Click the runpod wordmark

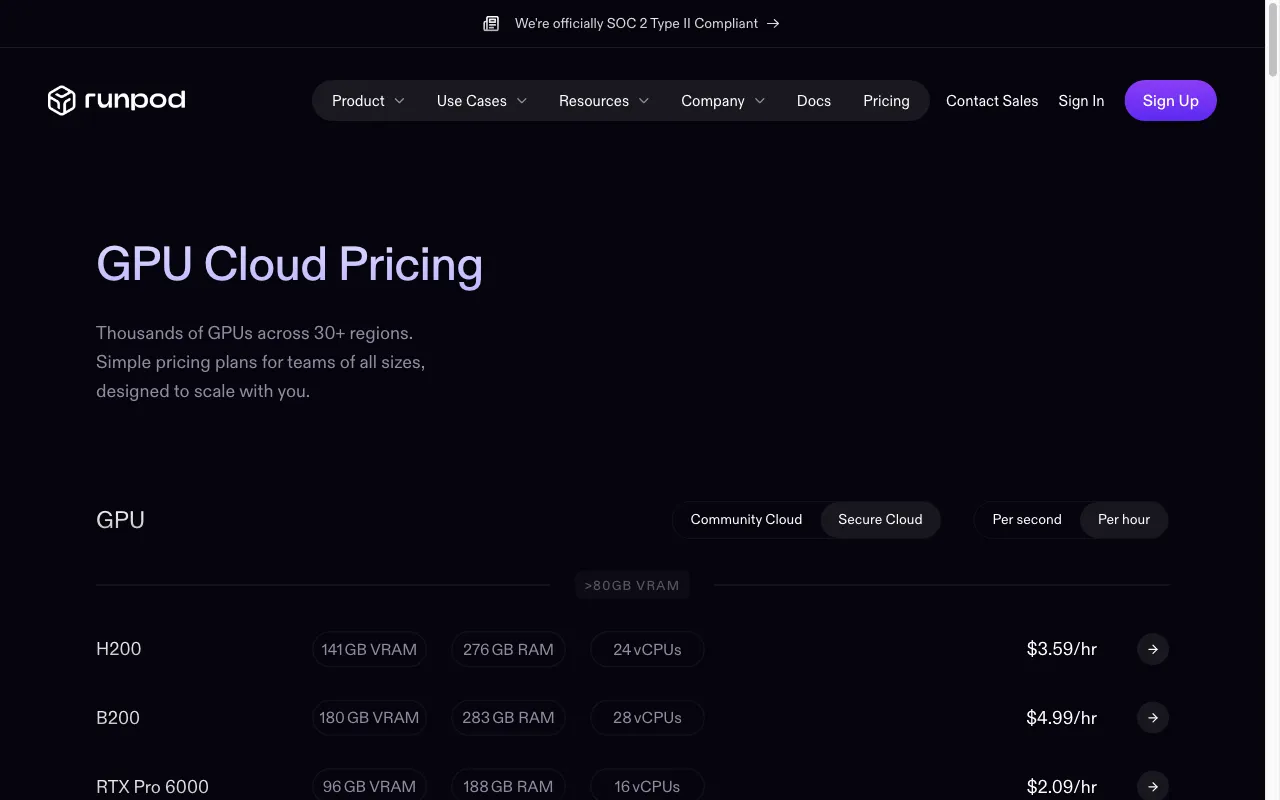[x=135, y=100]
